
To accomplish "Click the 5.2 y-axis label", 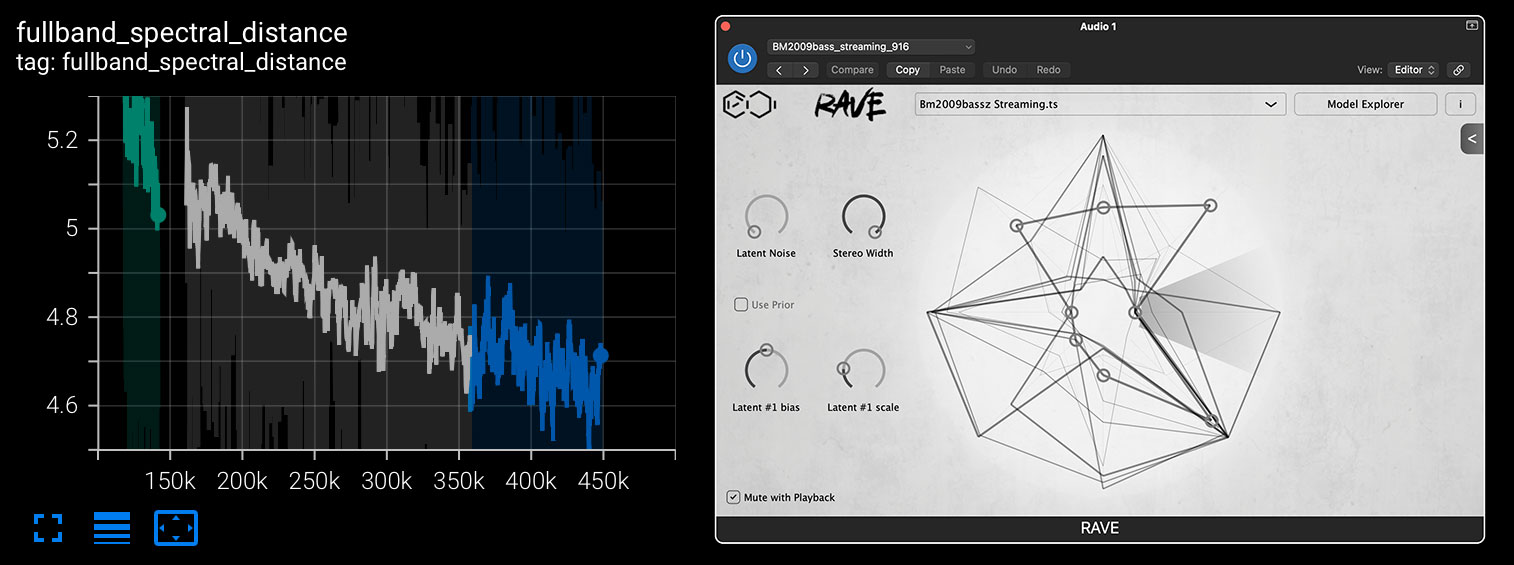I will [62, 140].
